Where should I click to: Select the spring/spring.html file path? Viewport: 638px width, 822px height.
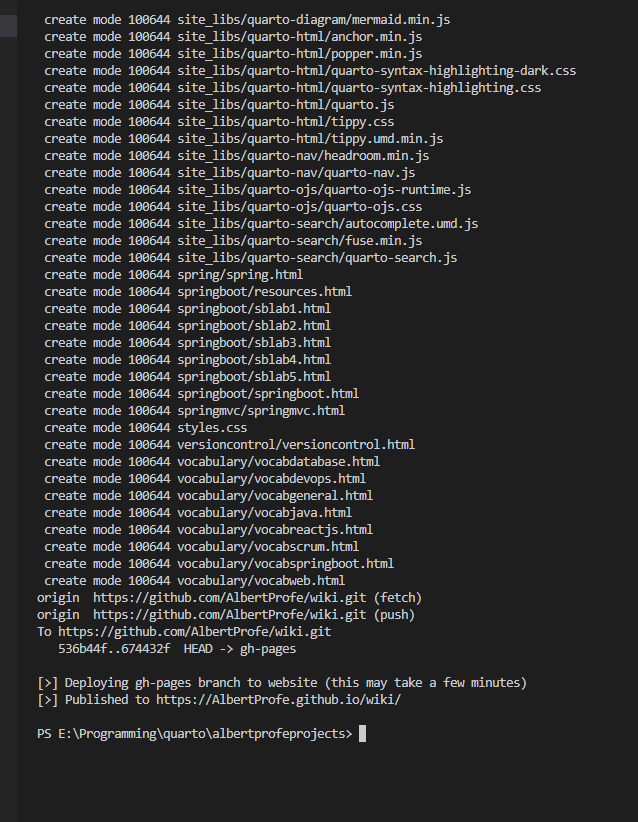pyautogui.click(x=240, y=275)
